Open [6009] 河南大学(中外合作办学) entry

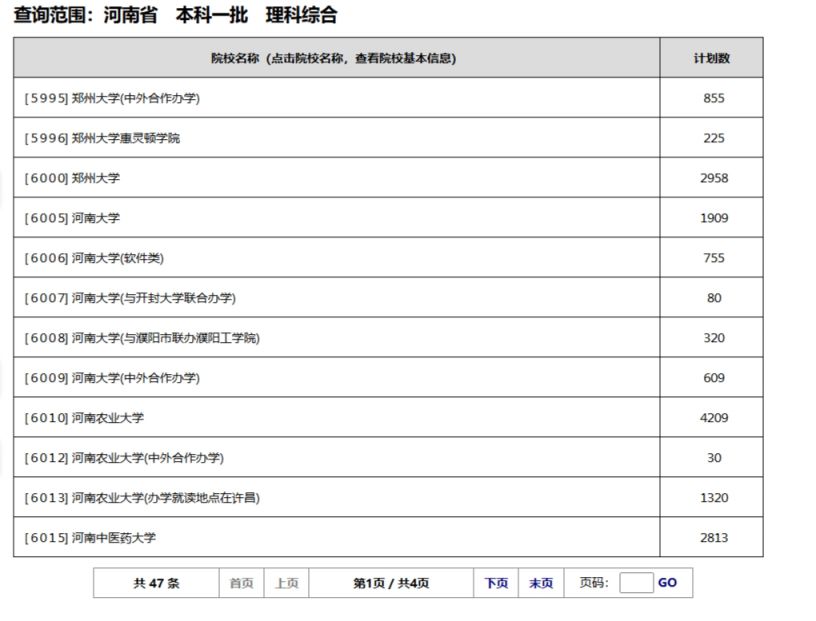112,377
